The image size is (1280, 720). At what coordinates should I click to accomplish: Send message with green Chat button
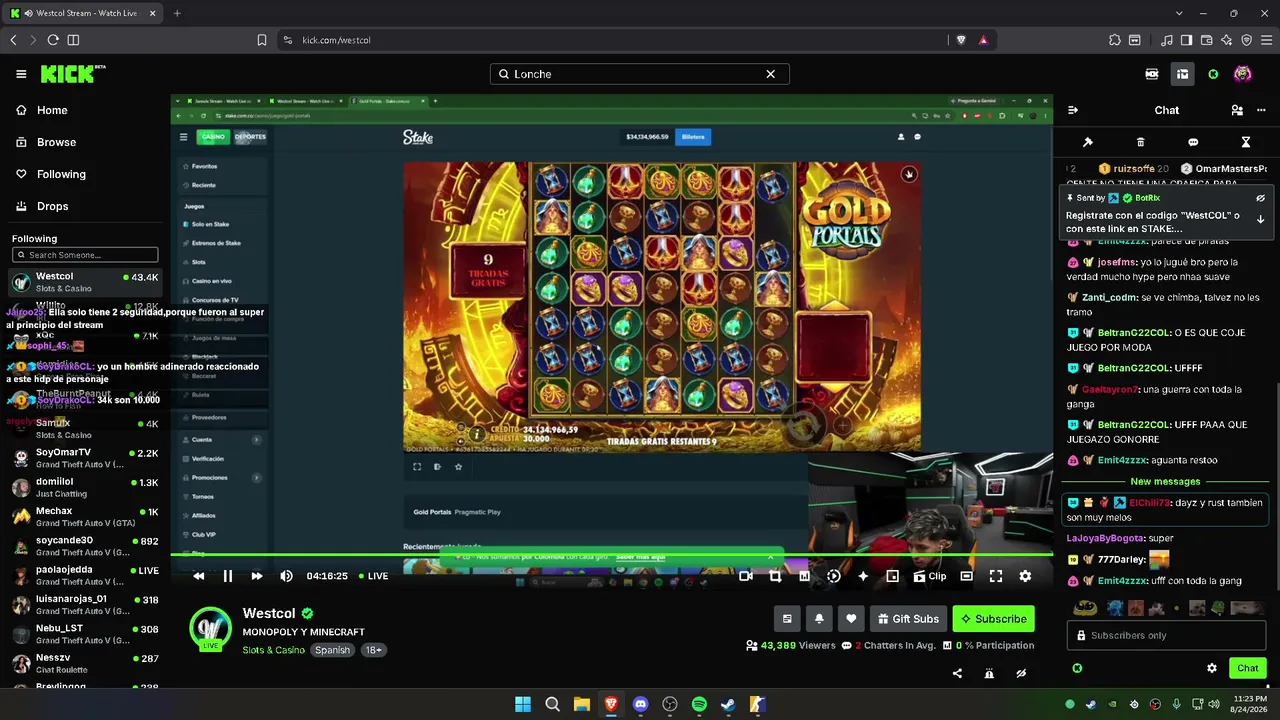click(1247, 668)
